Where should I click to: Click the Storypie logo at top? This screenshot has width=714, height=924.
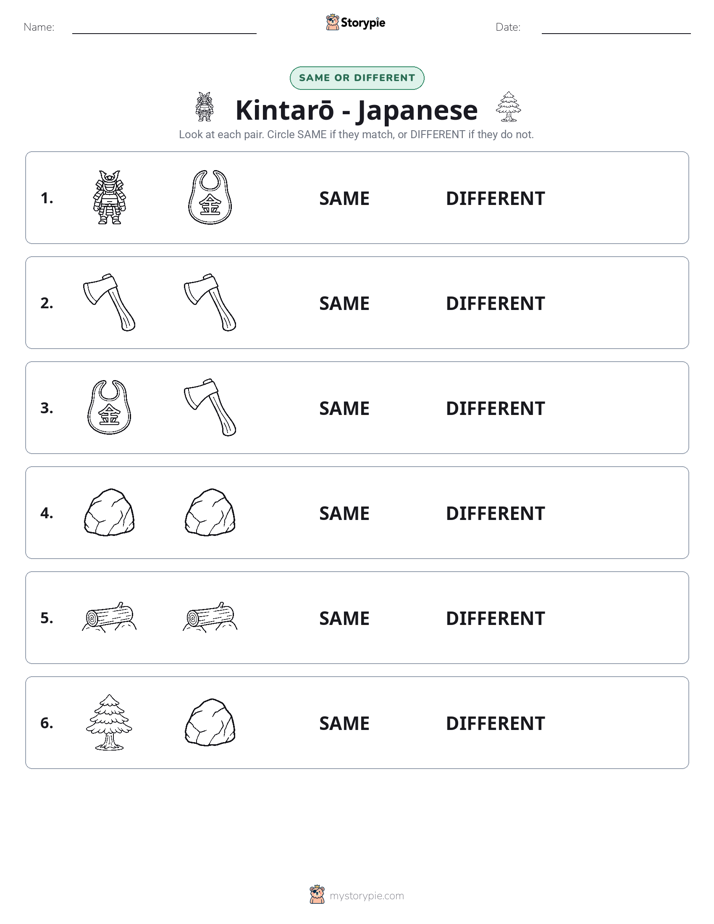tap(355, 22)
